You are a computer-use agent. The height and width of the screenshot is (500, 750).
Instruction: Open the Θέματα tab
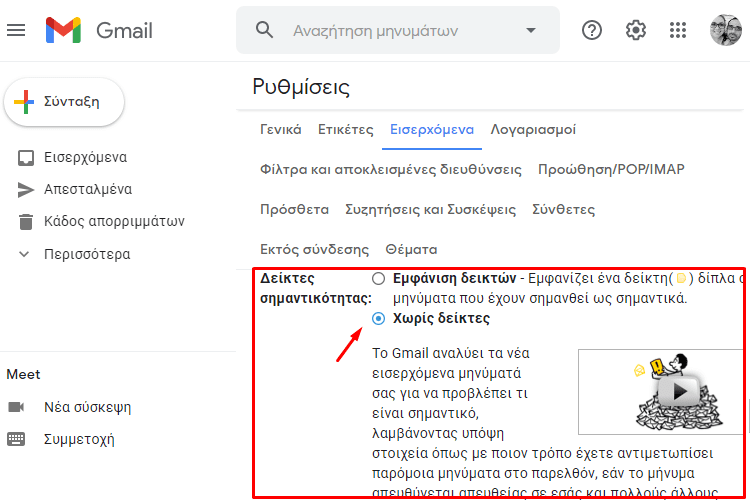coord(411,250)
